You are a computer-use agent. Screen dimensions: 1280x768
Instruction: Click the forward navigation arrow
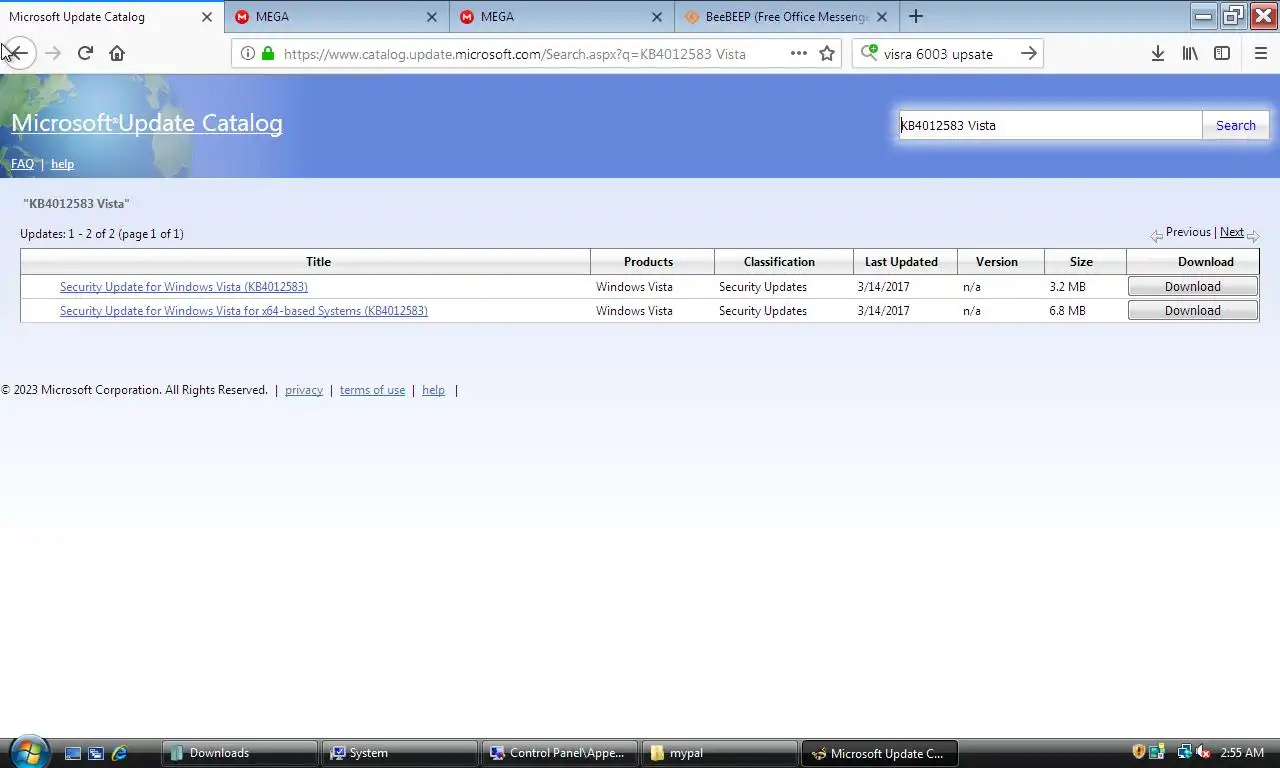point(53,53)
